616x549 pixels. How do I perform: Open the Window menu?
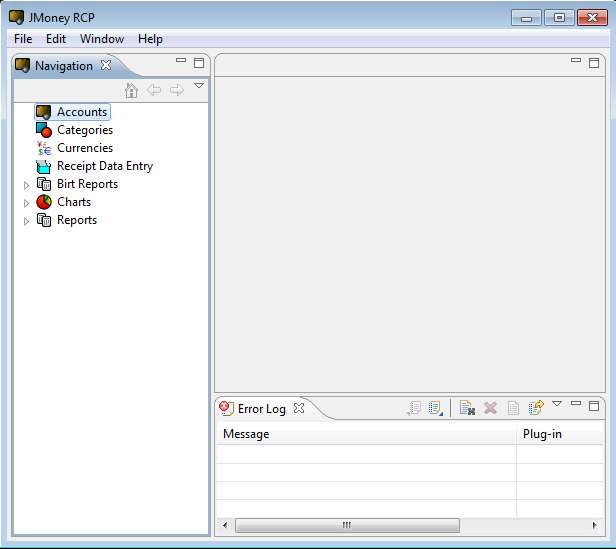coord(102,39)
